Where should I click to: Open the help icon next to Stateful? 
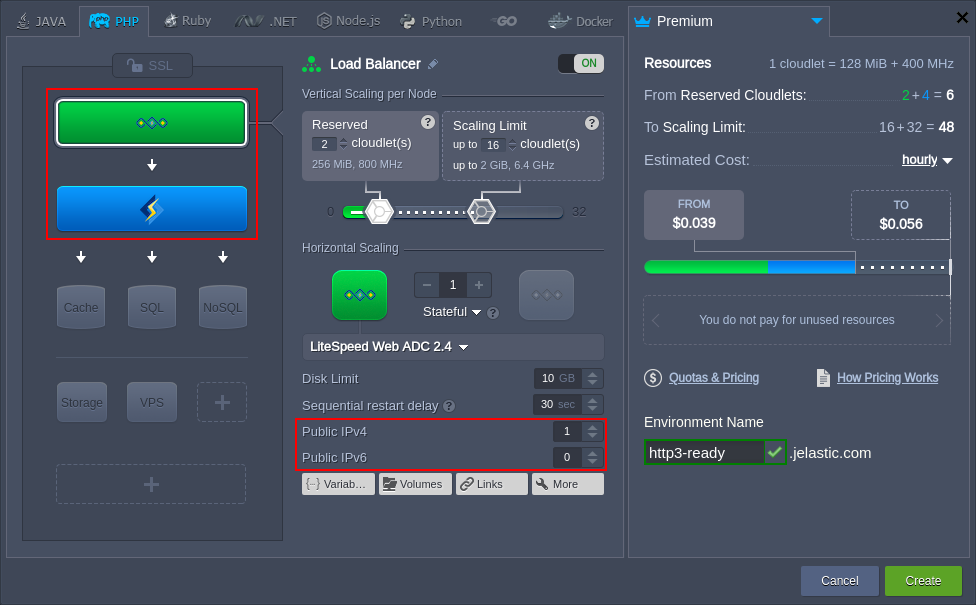493,313
